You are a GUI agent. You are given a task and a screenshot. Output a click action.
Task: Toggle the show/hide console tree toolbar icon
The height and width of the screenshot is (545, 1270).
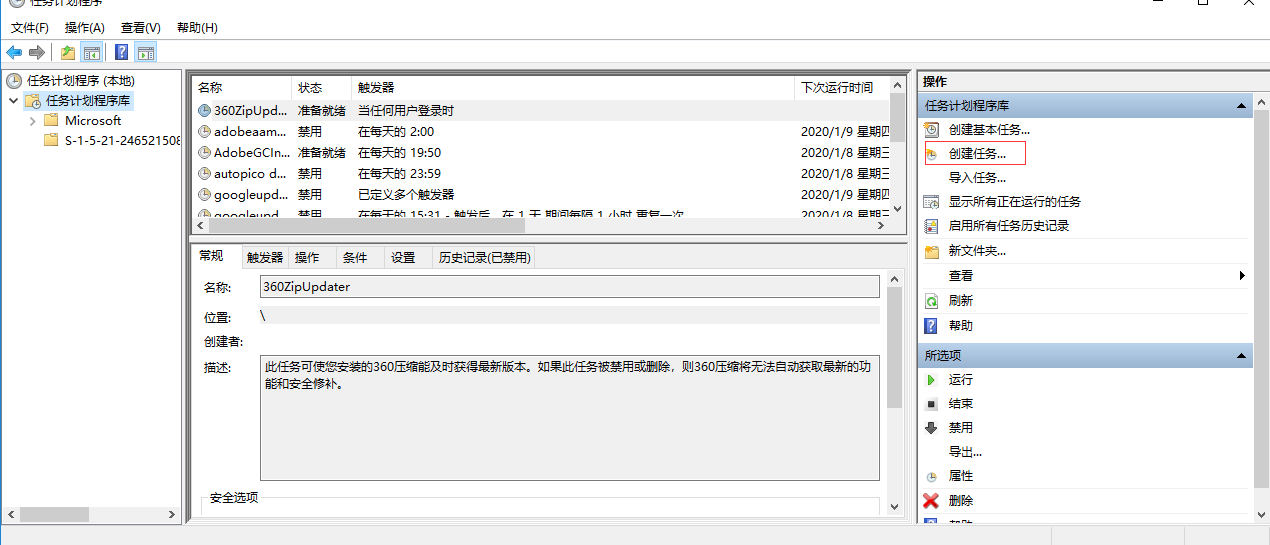[91, 52]
